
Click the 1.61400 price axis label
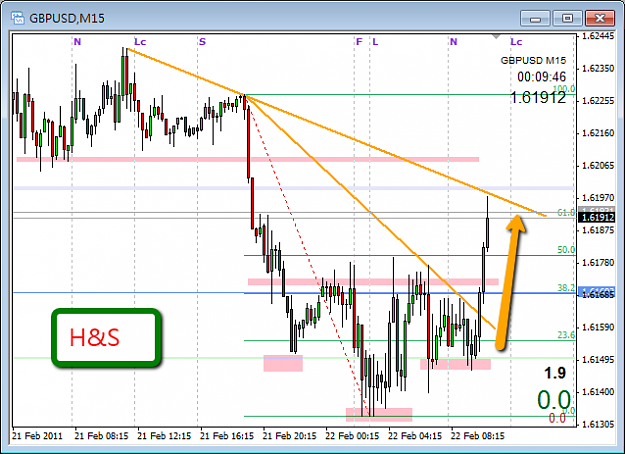598,392
